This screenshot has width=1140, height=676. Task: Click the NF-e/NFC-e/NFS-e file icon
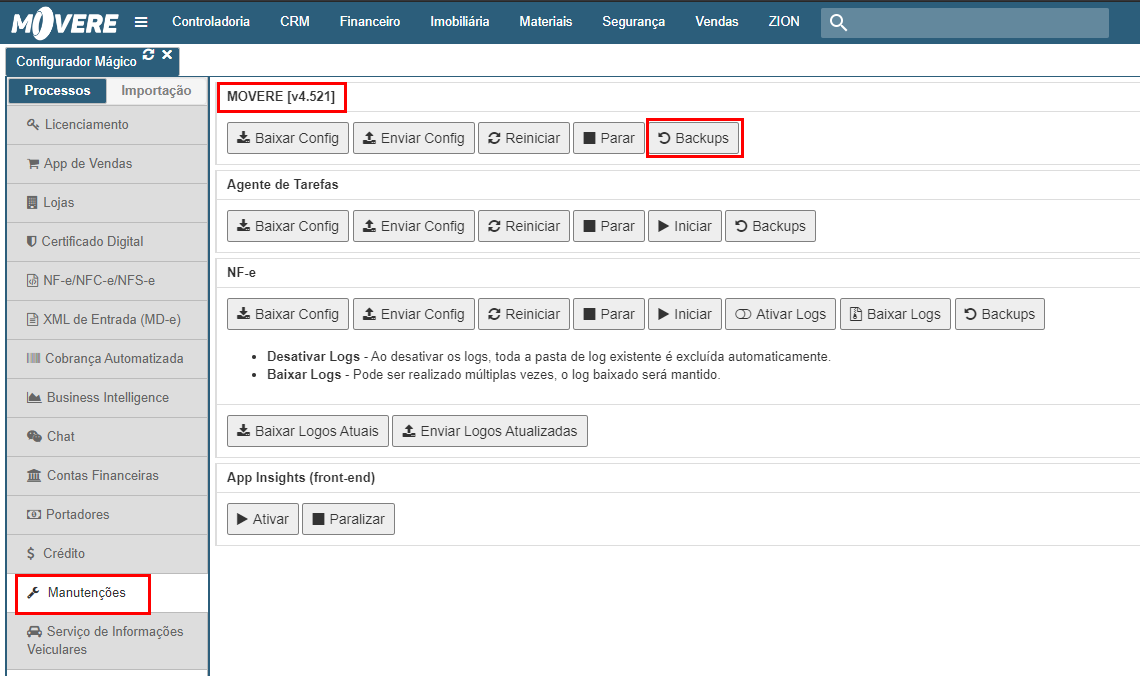coord(32,281)
